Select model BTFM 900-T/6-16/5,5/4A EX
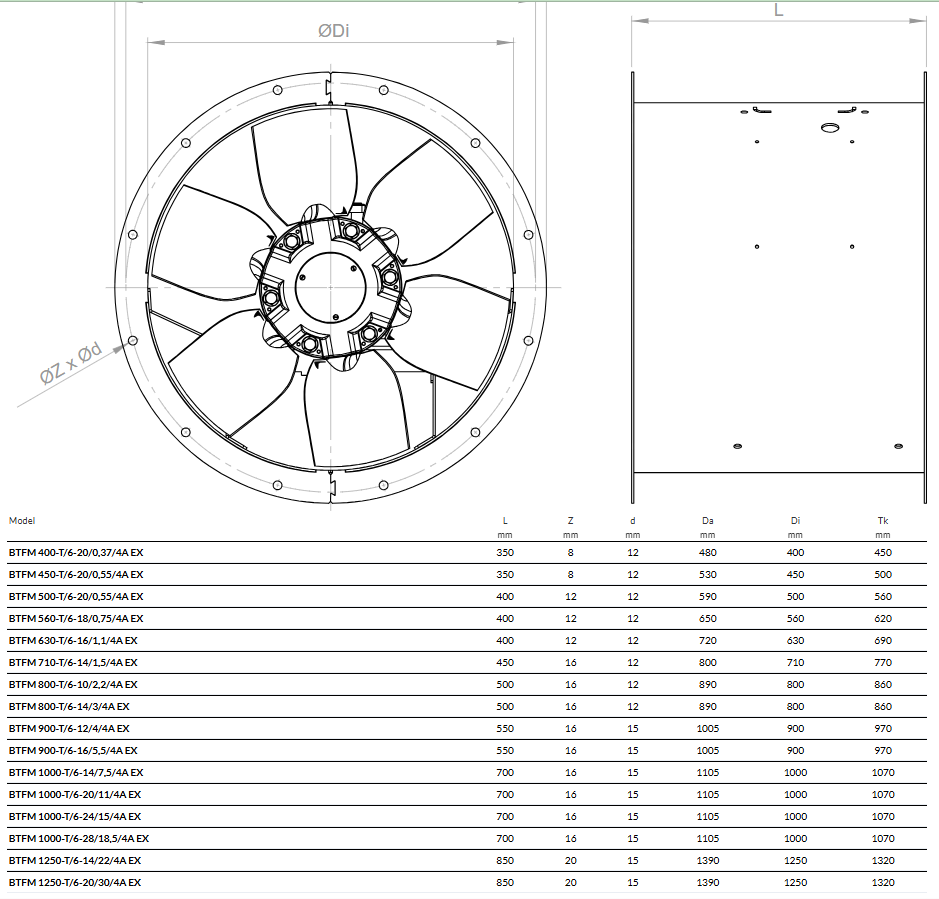This screenshot has width=939, height=899. tap(73, 750)
